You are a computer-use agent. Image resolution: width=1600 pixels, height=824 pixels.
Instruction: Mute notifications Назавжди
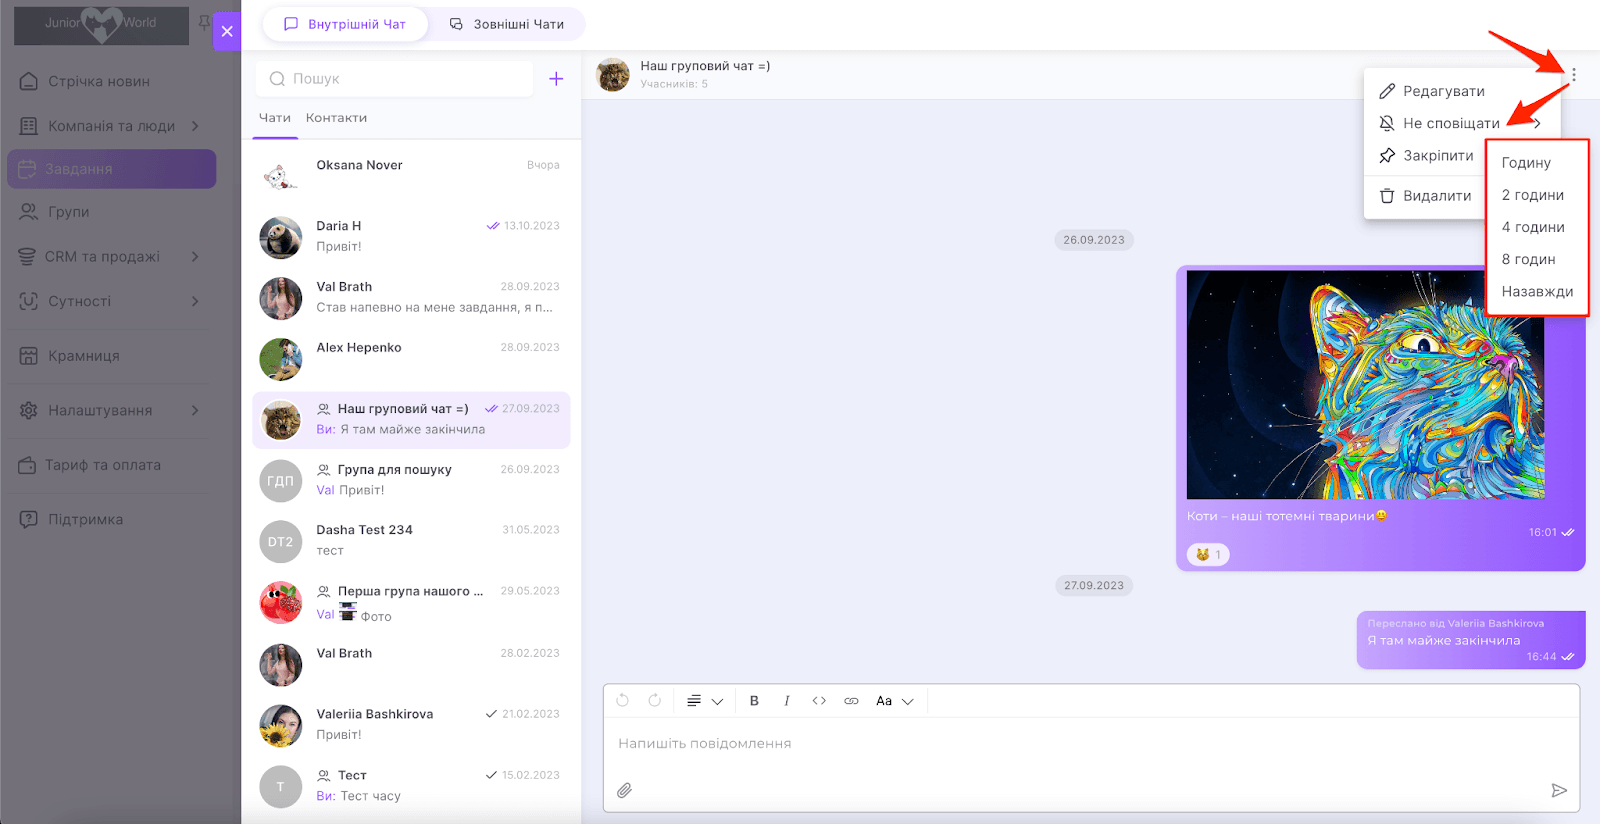[x=1537, y=291]
